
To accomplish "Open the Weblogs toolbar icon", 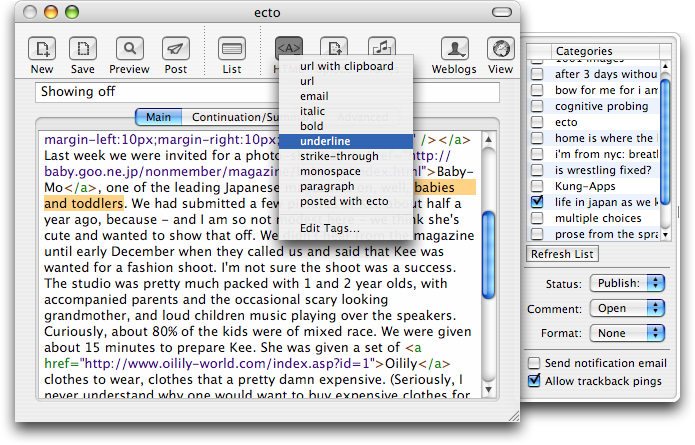I will (x=454, y=48).
